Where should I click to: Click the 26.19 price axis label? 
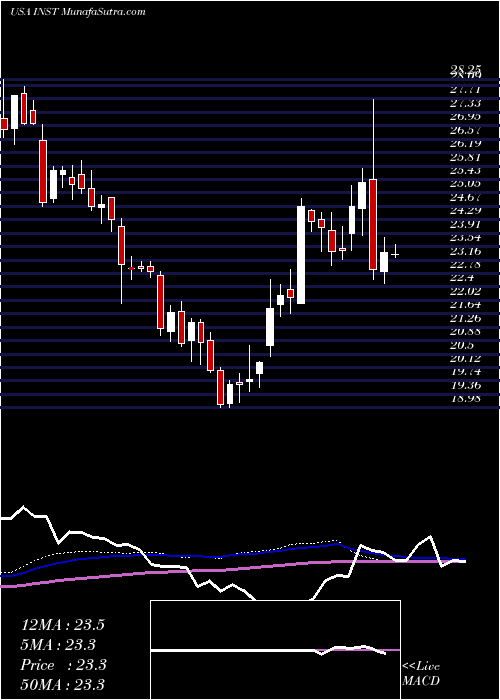pos(465,143)
